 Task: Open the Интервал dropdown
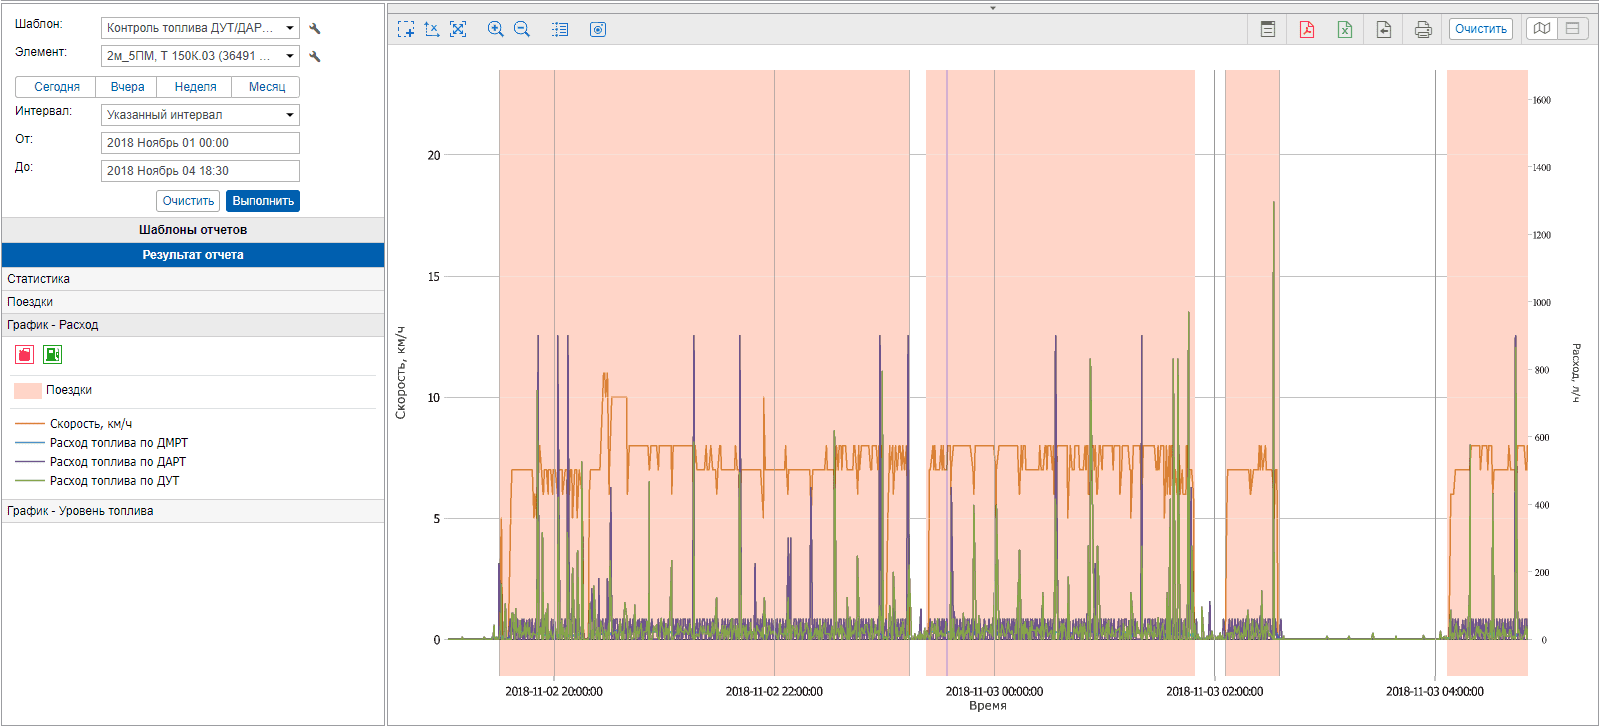[200, 115]
